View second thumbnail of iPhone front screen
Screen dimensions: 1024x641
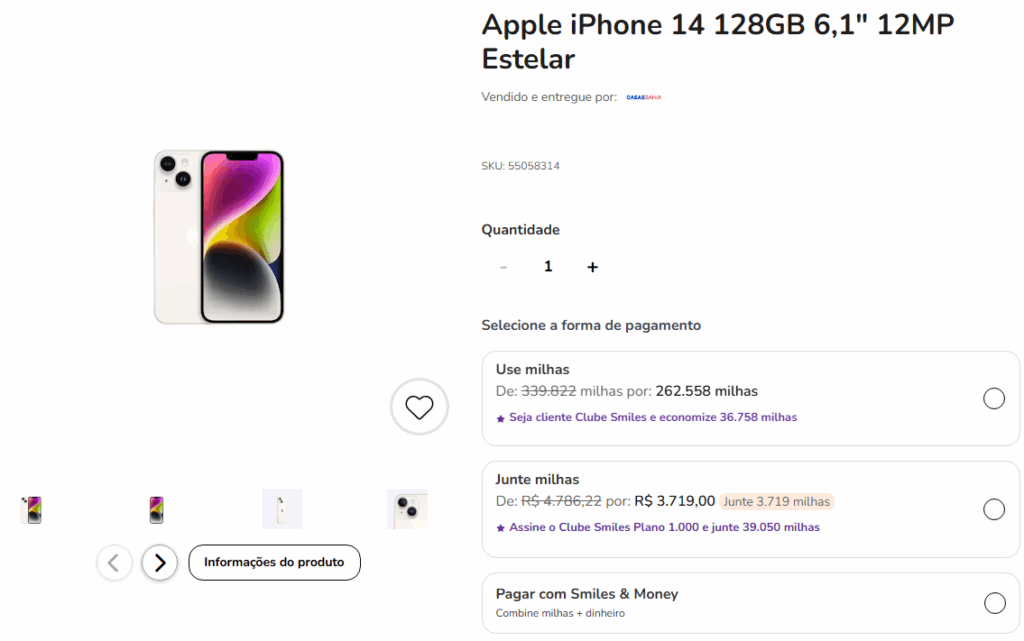[x=156, y=510]
